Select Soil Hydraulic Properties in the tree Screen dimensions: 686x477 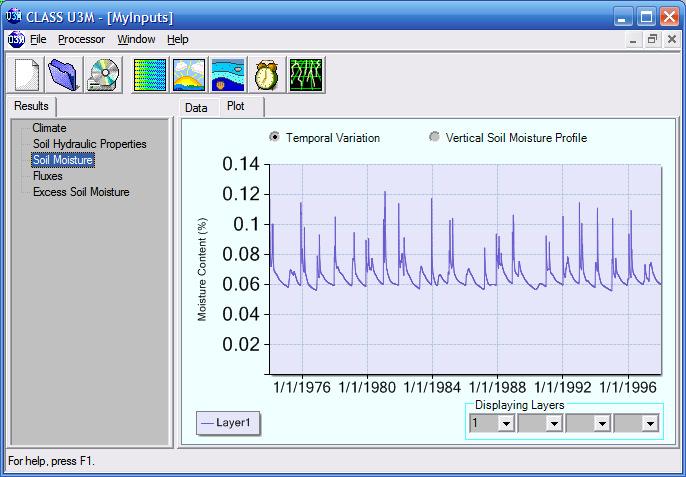90,144
